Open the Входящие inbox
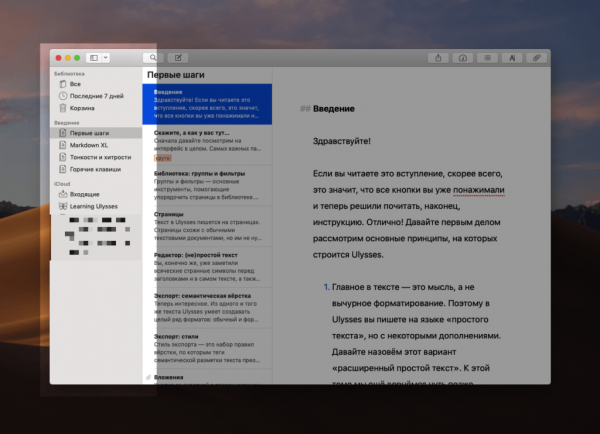 click(96, 194)
